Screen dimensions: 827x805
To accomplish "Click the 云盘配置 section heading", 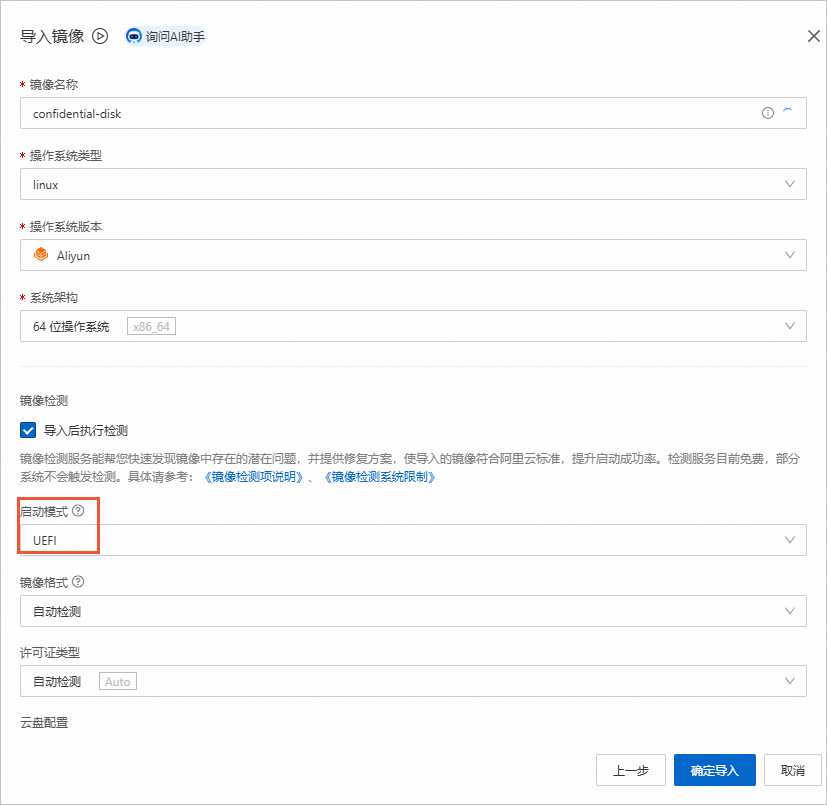I will coord(44,723).
